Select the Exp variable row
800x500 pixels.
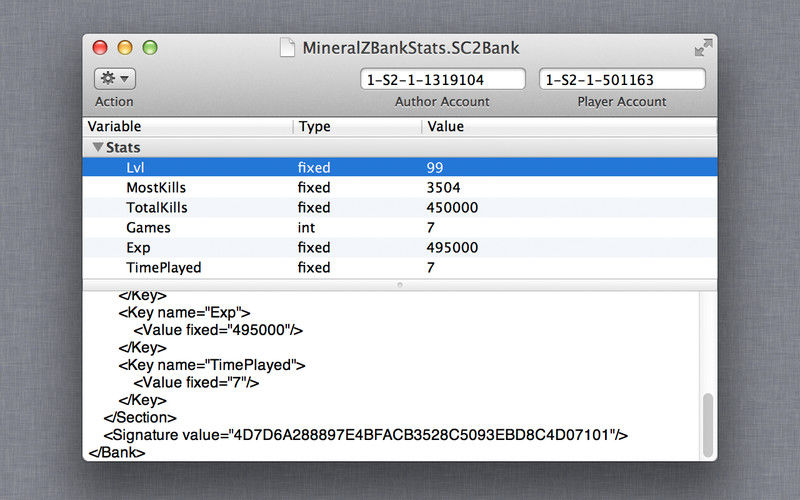pyautogui.click(x=138, y=247)
